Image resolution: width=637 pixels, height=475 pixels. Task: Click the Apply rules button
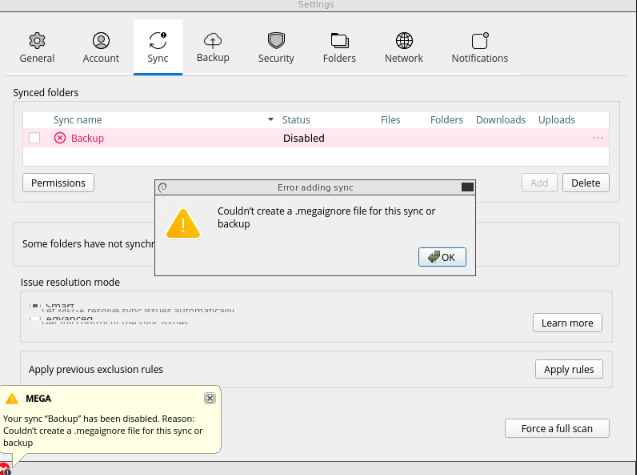point(569,369)
